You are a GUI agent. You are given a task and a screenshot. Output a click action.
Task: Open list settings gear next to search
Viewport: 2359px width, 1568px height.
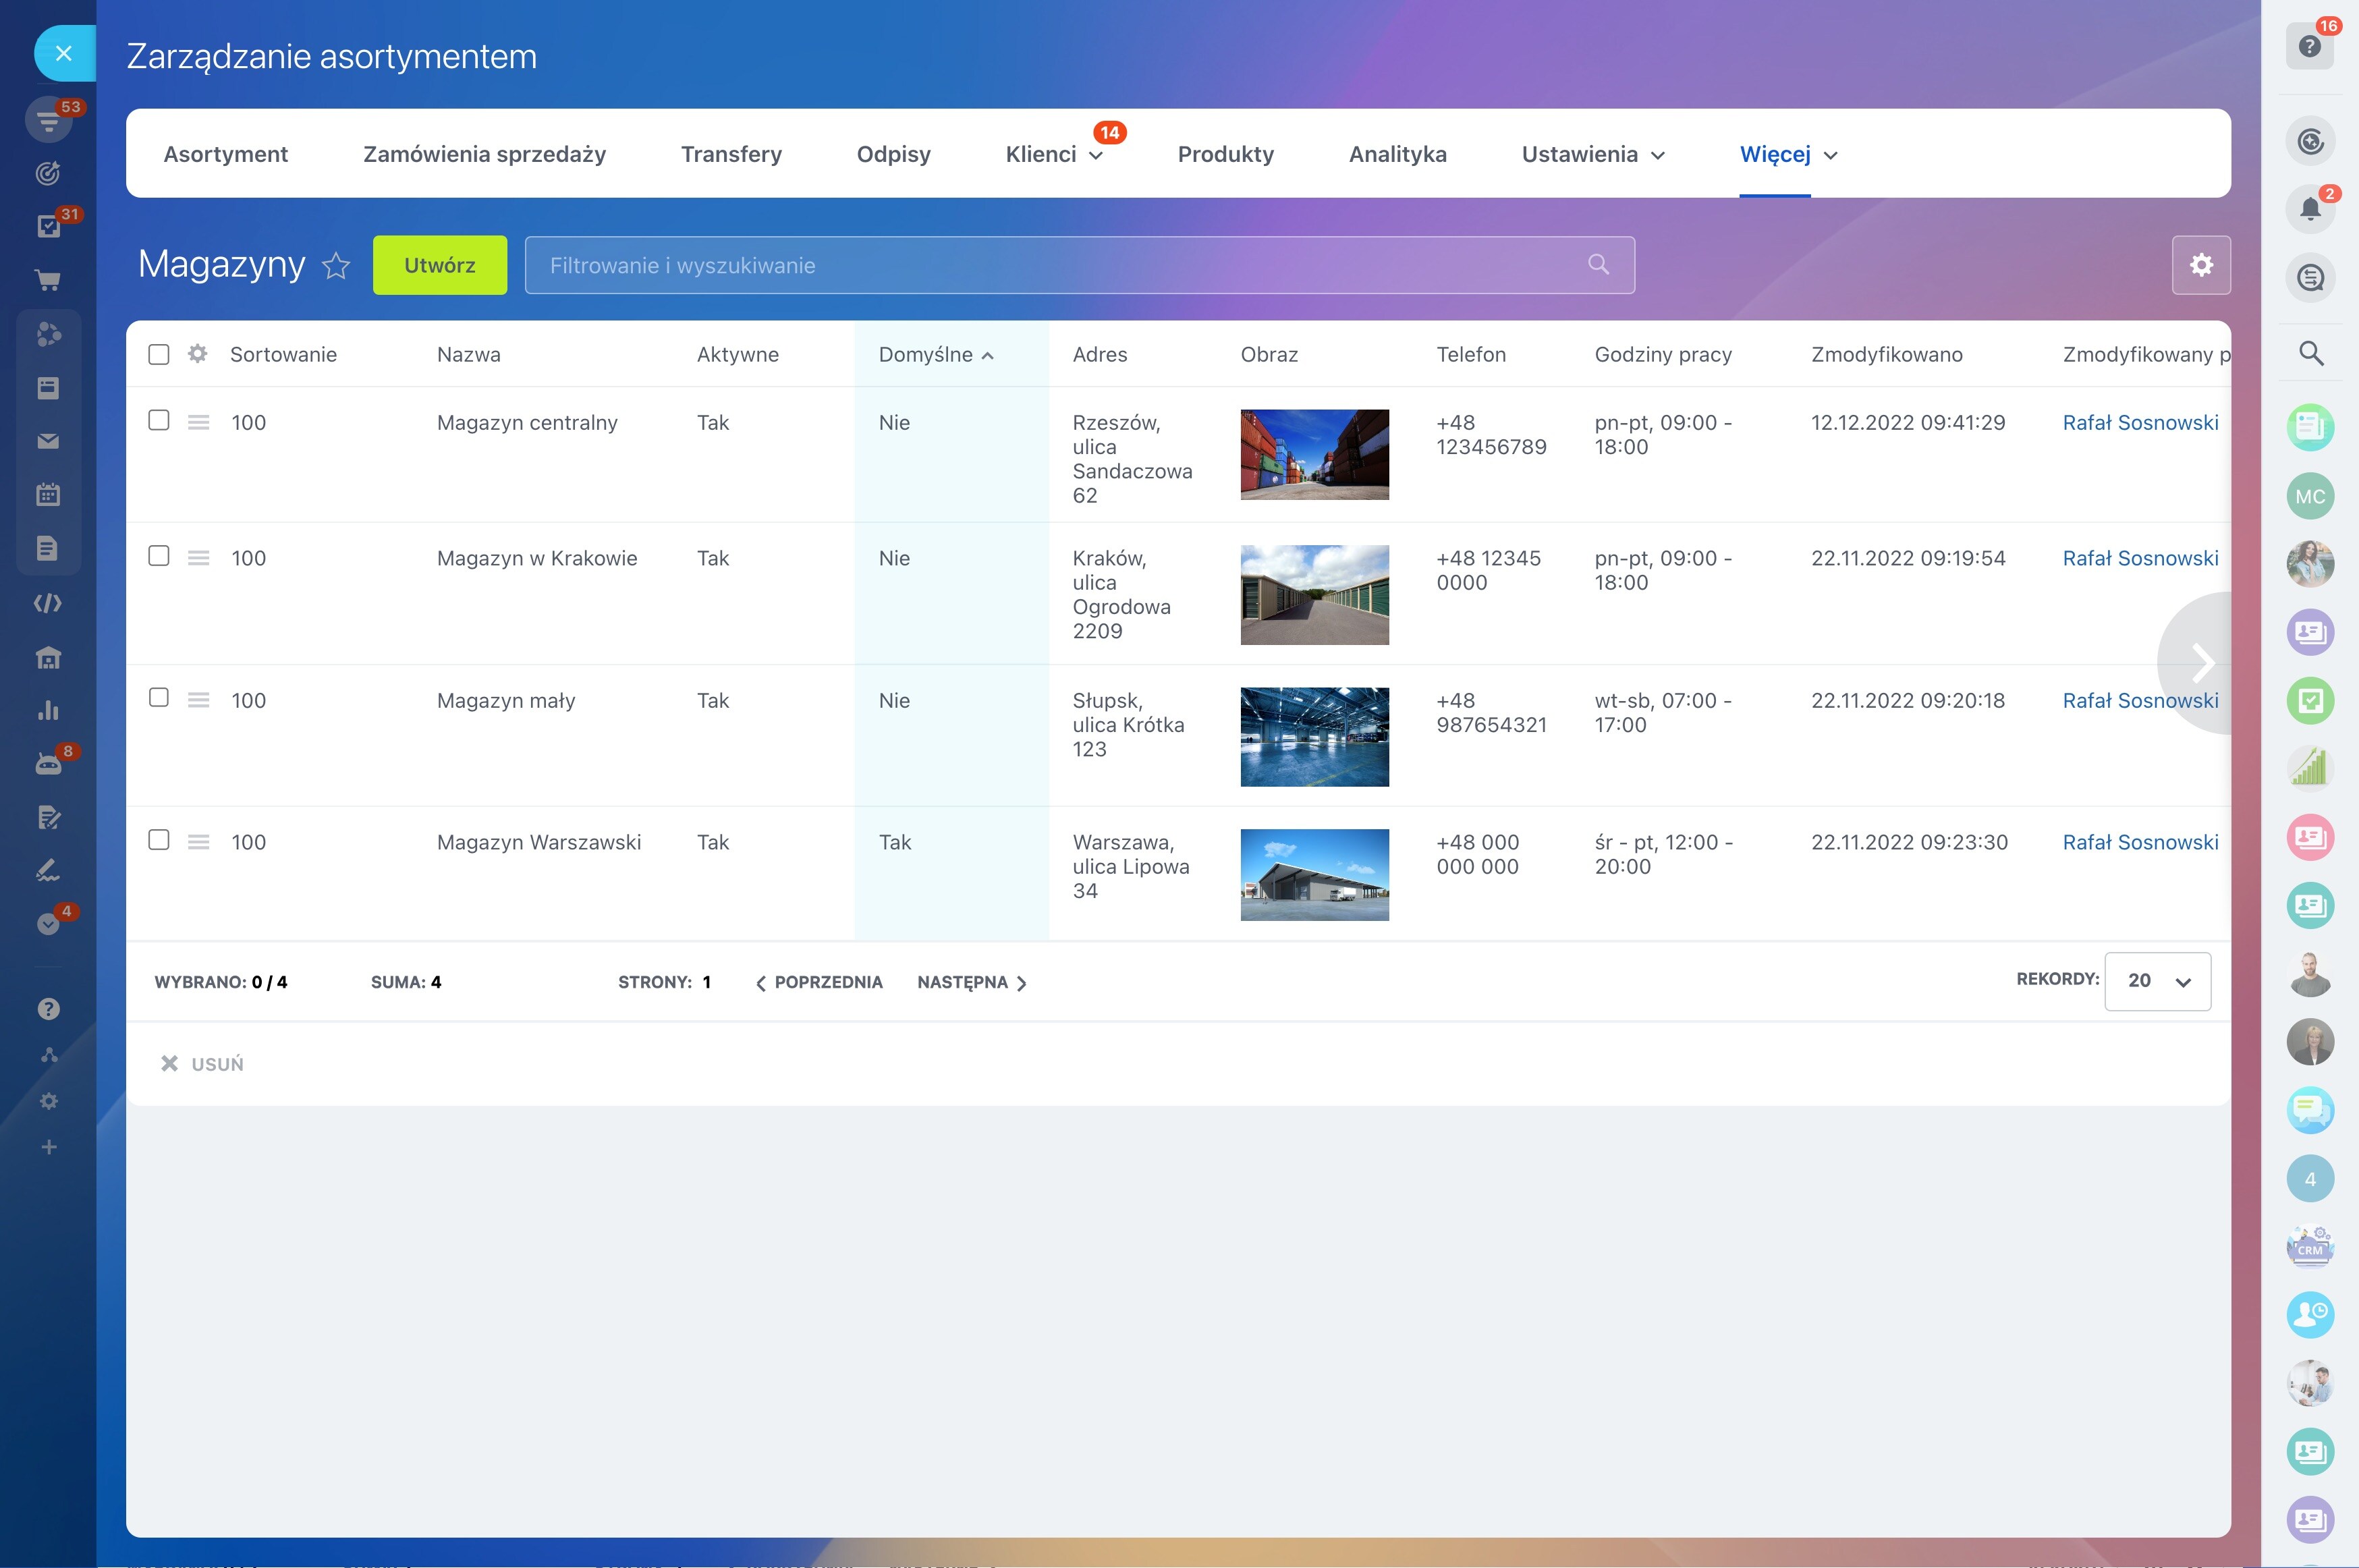(x=2201, y=265)
